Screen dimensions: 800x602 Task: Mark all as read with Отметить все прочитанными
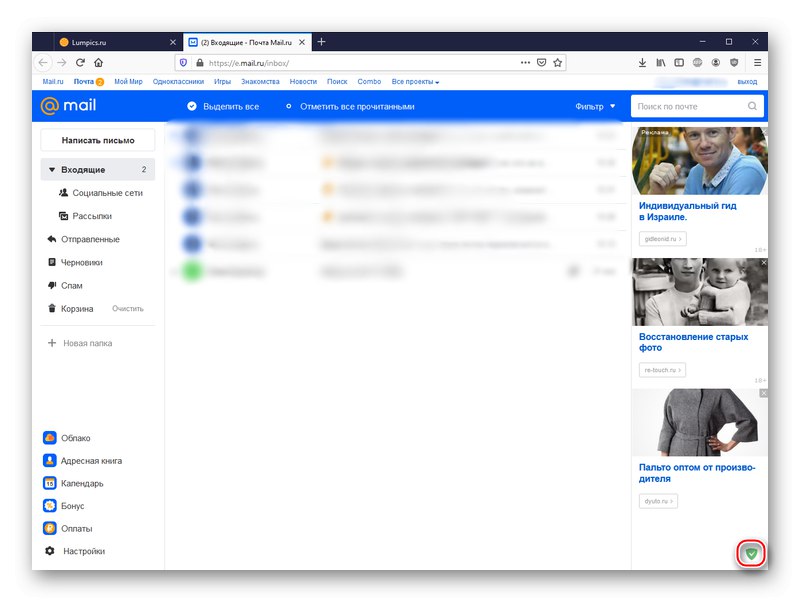click(x=349, y=106)
